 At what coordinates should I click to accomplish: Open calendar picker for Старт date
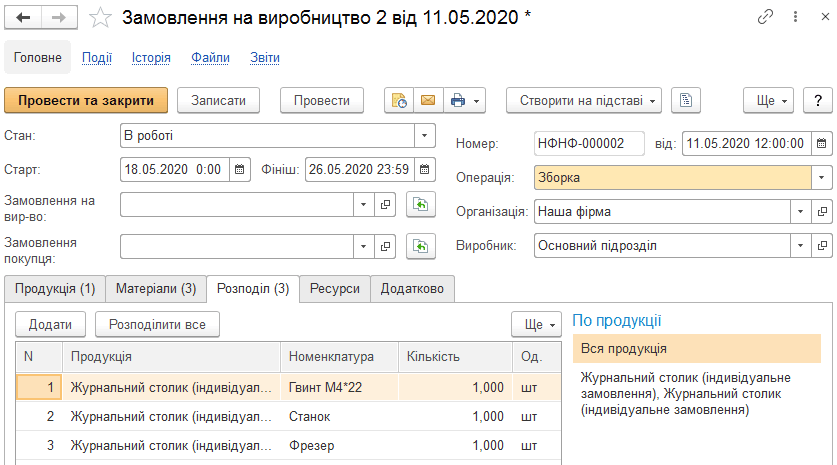coord(240,170)
